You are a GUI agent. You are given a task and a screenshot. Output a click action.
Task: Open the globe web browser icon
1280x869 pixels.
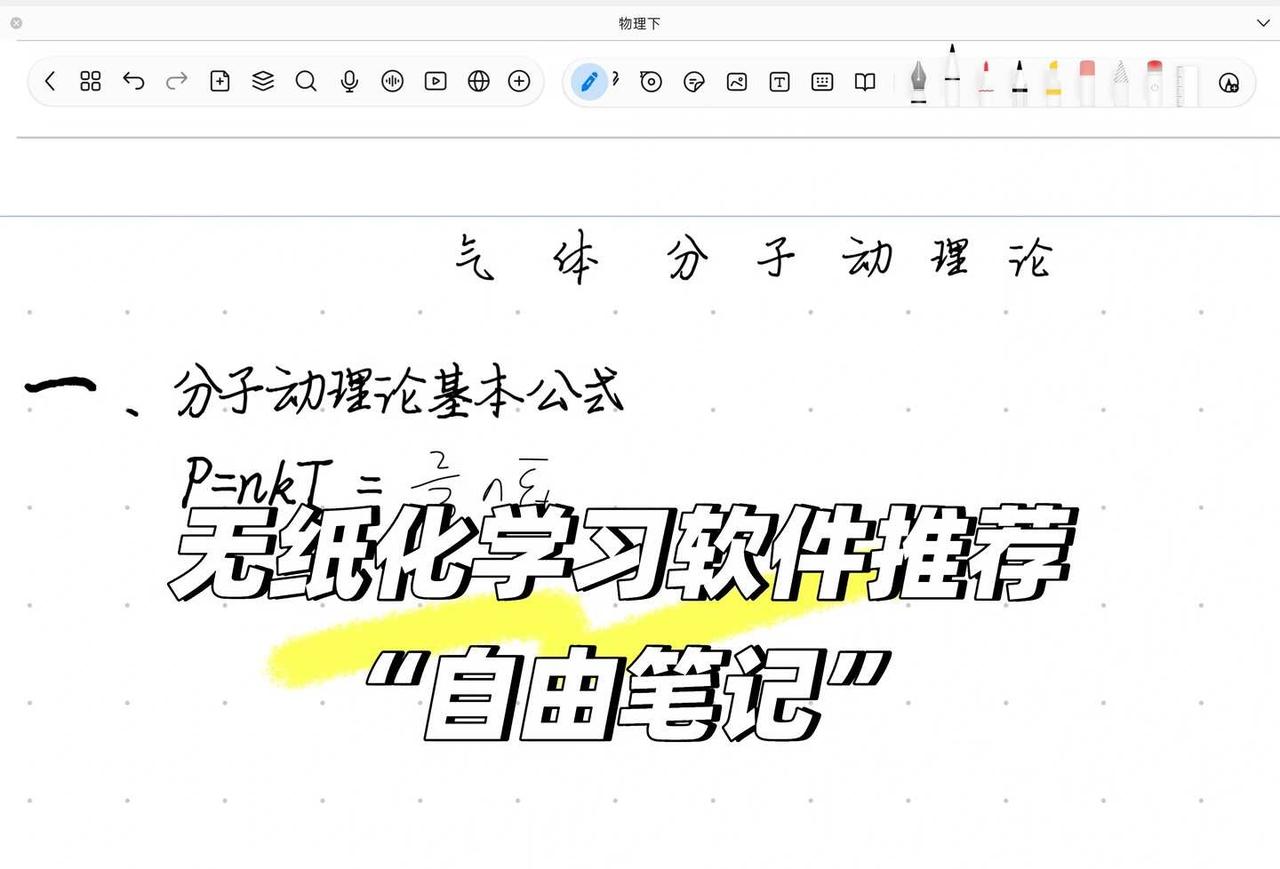(479, 82)
